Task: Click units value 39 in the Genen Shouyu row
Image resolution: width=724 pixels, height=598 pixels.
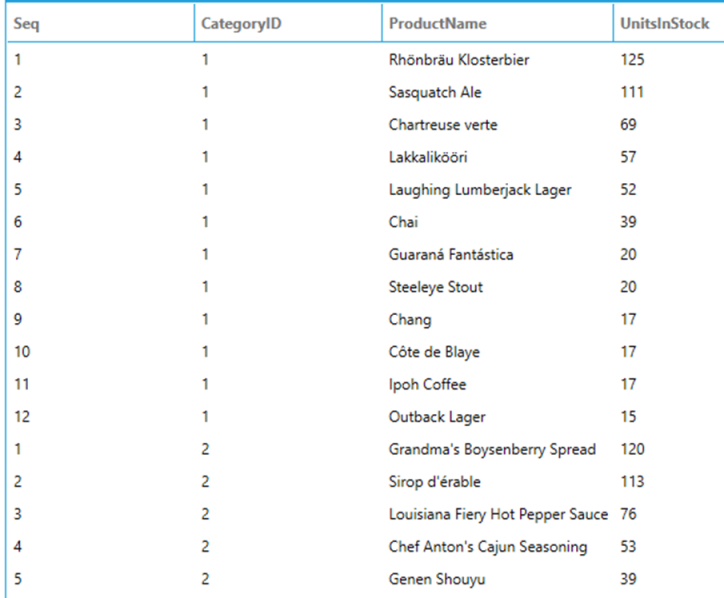Action: pyautogui.click(x=628, y=579)
